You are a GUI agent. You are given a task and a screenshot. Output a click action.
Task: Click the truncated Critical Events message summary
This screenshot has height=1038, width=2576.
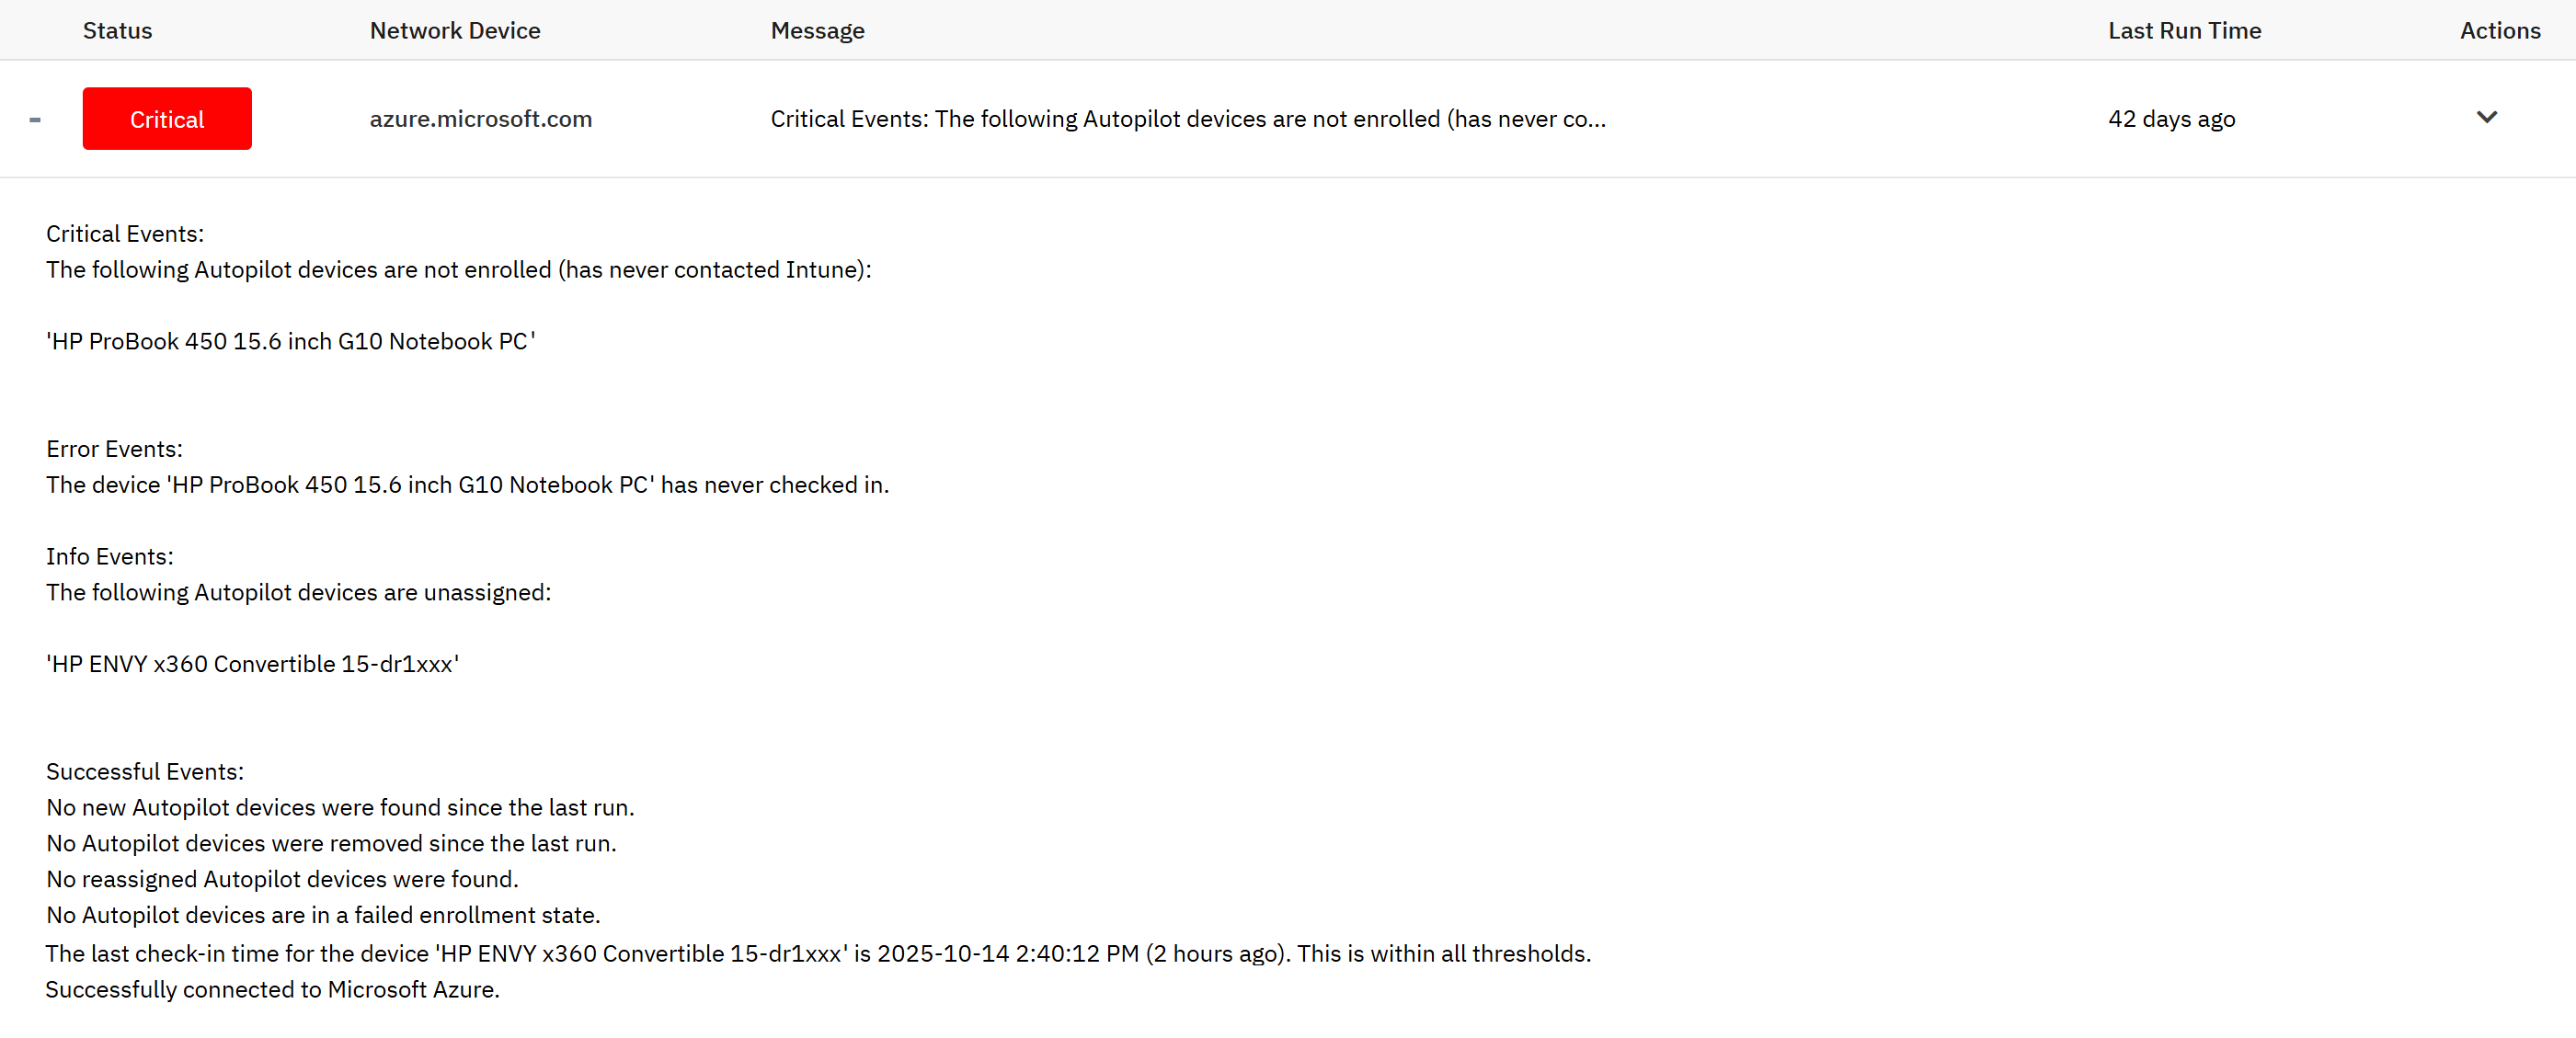click(x=1187, y=119)
